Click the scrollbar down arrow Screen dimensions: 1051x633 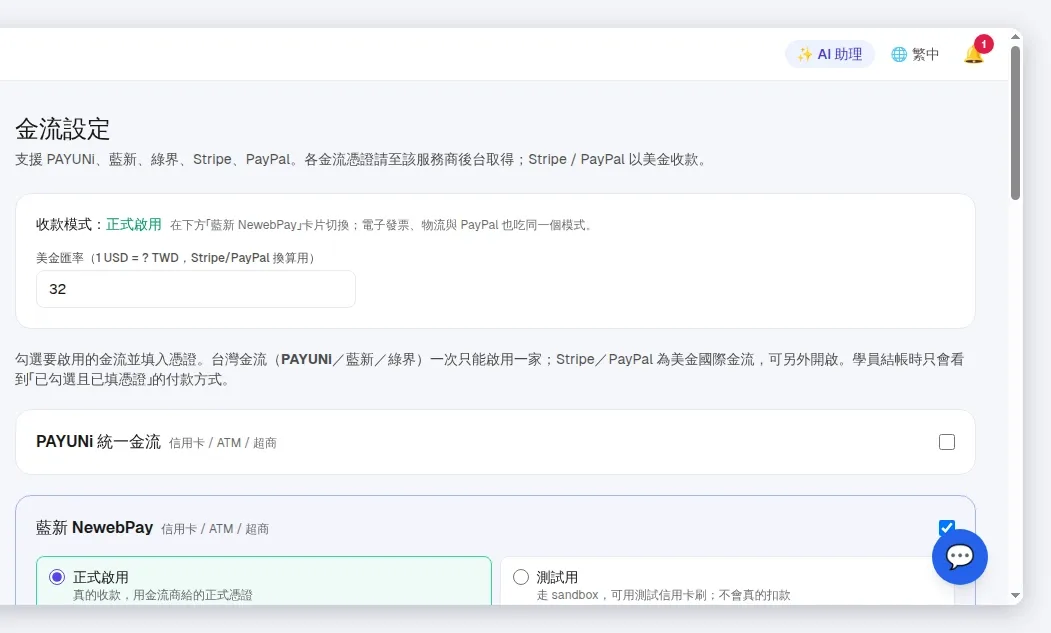click(x=1015, y=595)
